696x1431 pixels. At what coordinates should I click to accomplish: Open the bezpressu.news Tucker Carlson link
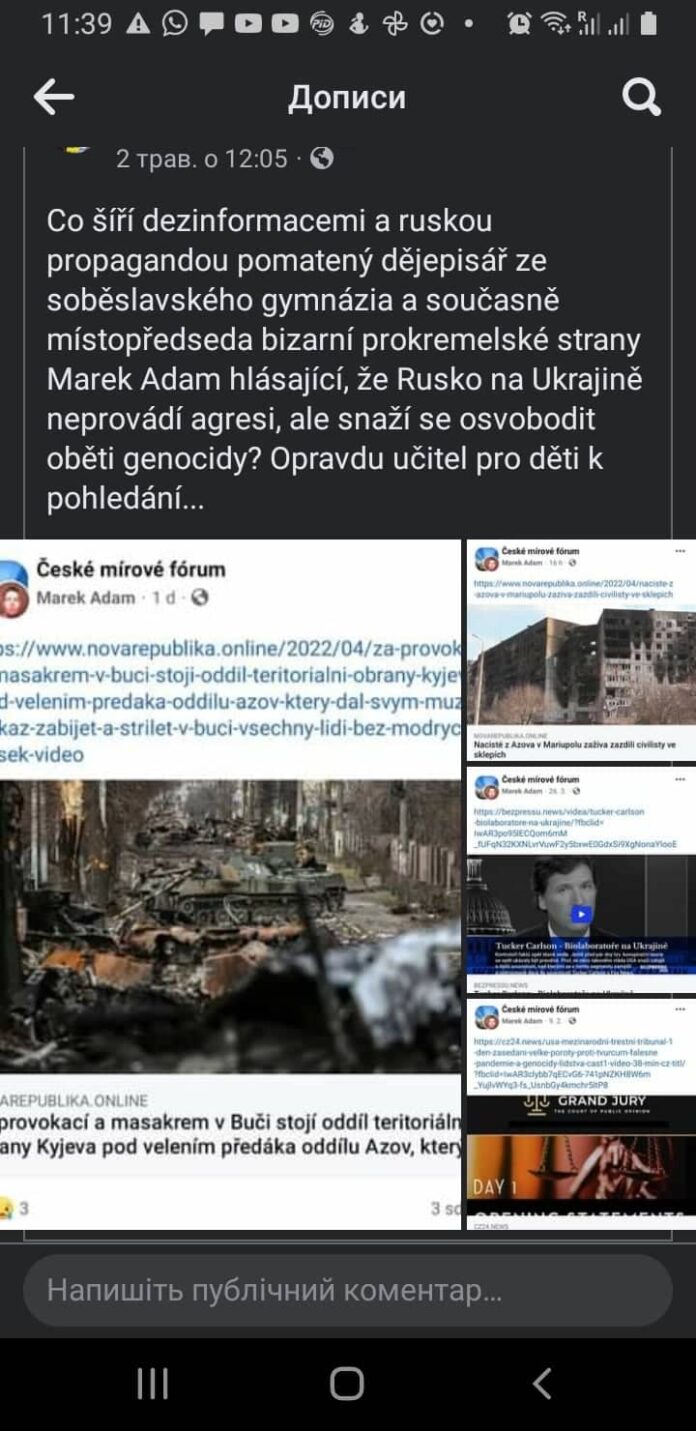click(574, 829)
